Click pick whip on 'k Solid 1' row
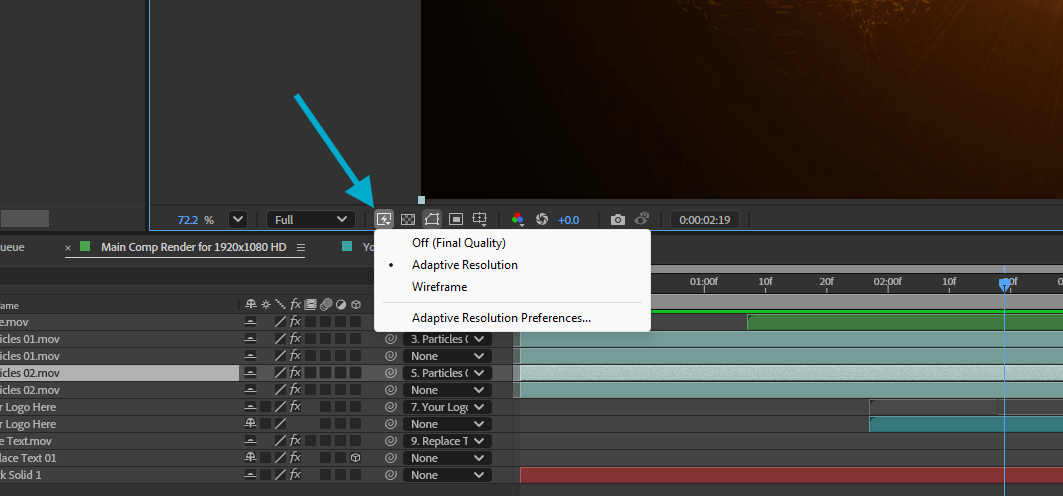Screen dimensions: 1063x496 coord(390,475)
